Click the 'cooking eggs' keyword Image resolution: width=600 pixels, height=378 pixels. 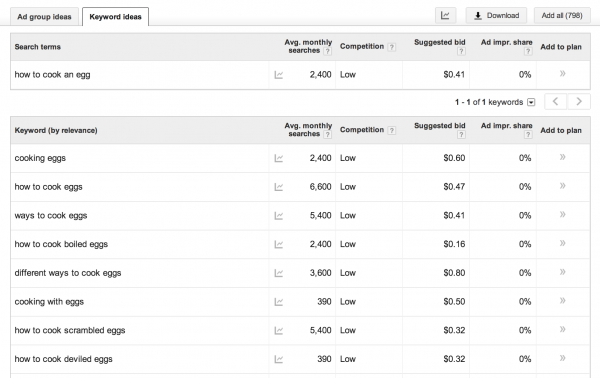[x=40, y=158]
